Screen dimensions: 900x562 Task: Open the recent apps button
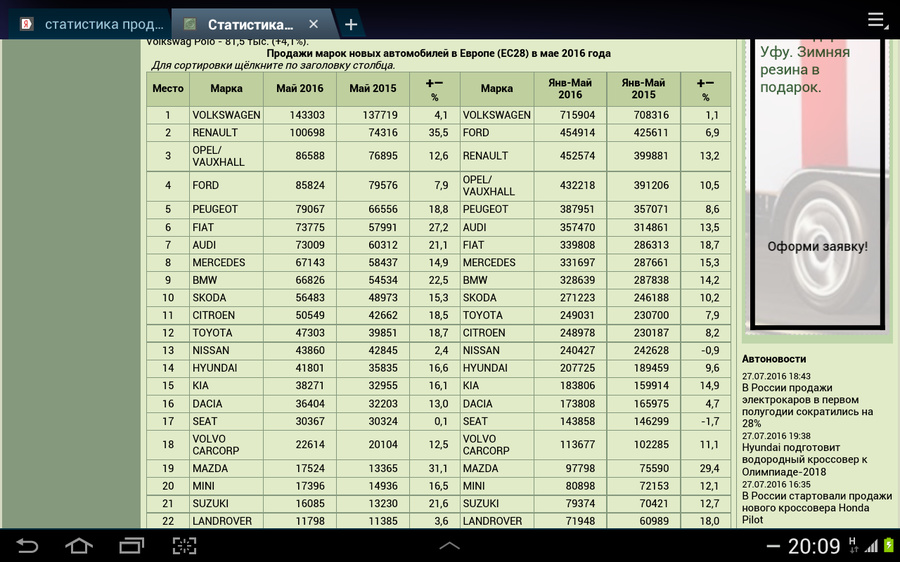[131, 545]
